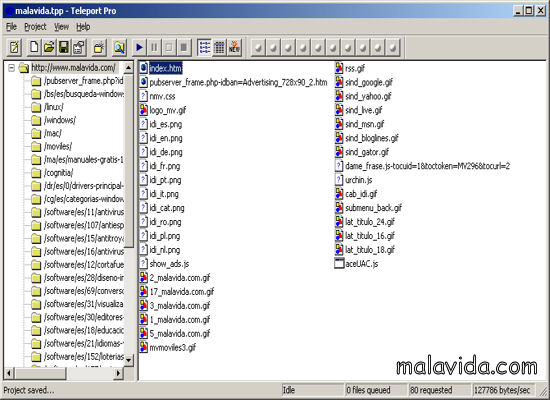Click the tree panel's down scroll arrow
This screenshot has height=400, width=550.
(129, 360)
